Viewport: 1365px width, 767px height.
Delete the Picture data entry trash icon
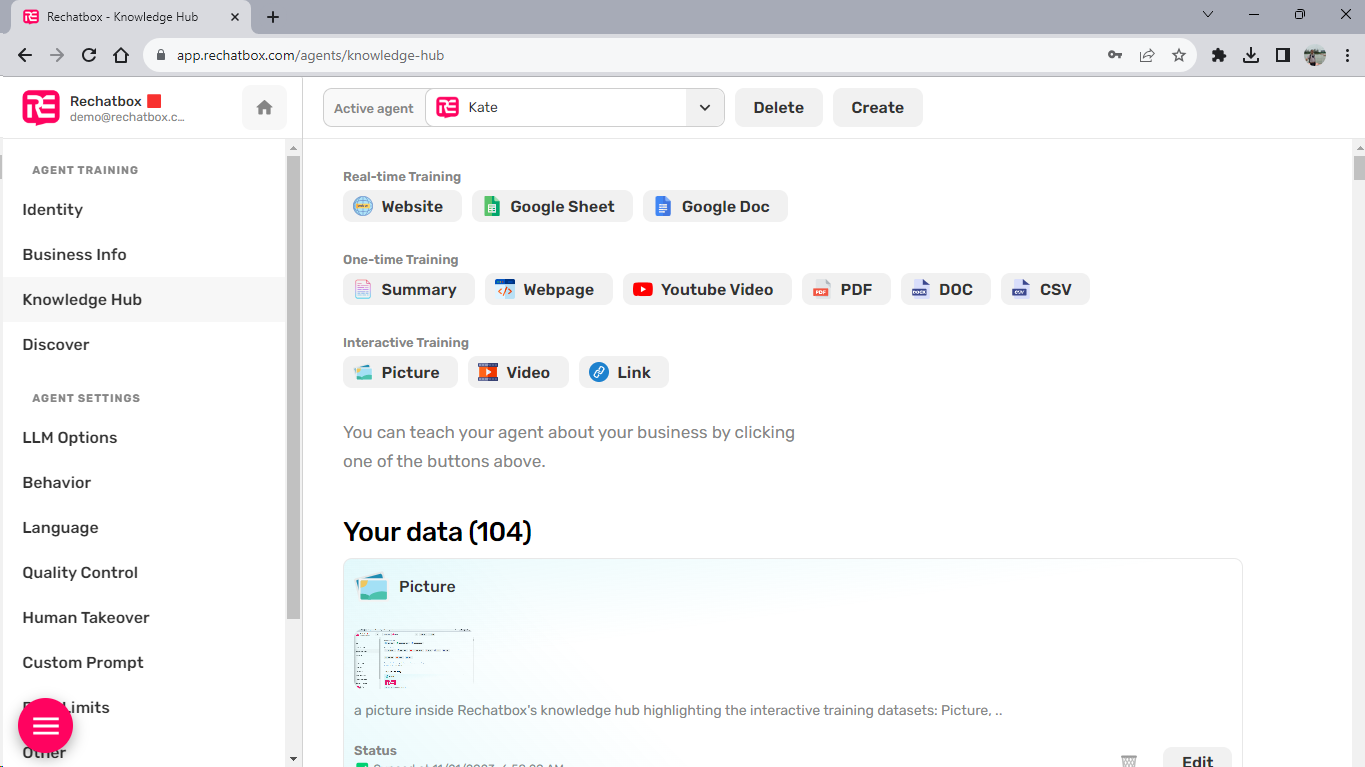(1129, 761)
